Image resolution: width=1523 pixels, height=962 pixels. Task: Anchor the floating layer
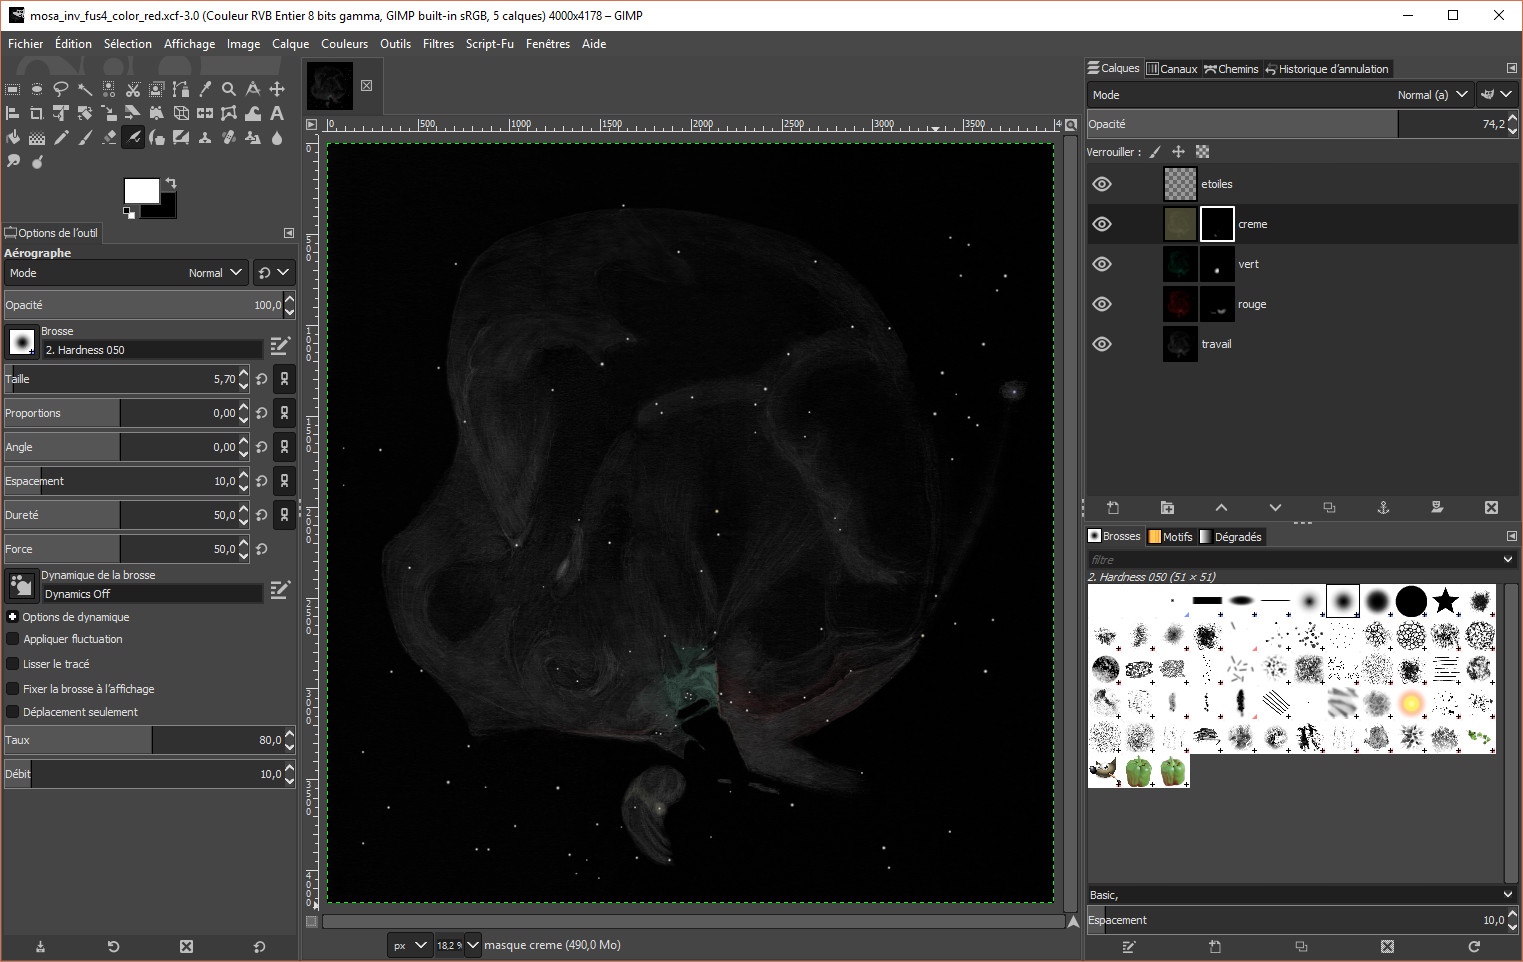1383,508
